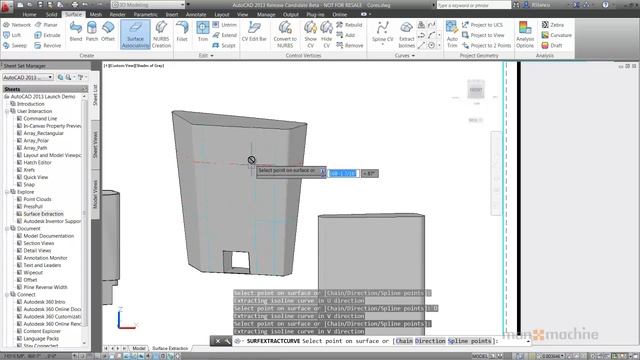Switch to the Model layout tab

coord(139,348)
